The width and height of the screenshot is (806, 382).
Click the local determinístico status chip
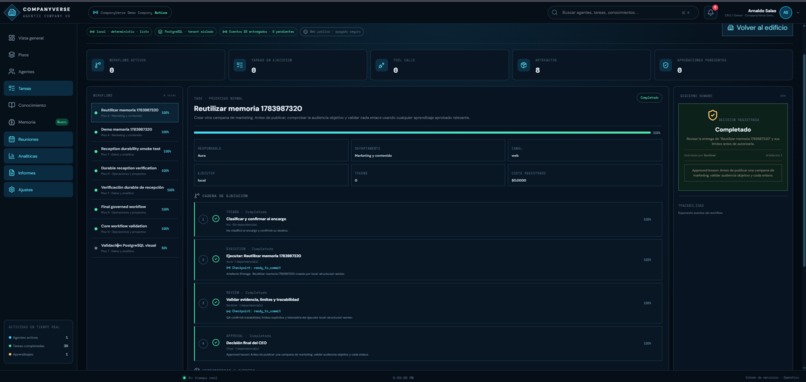(119, 31)
